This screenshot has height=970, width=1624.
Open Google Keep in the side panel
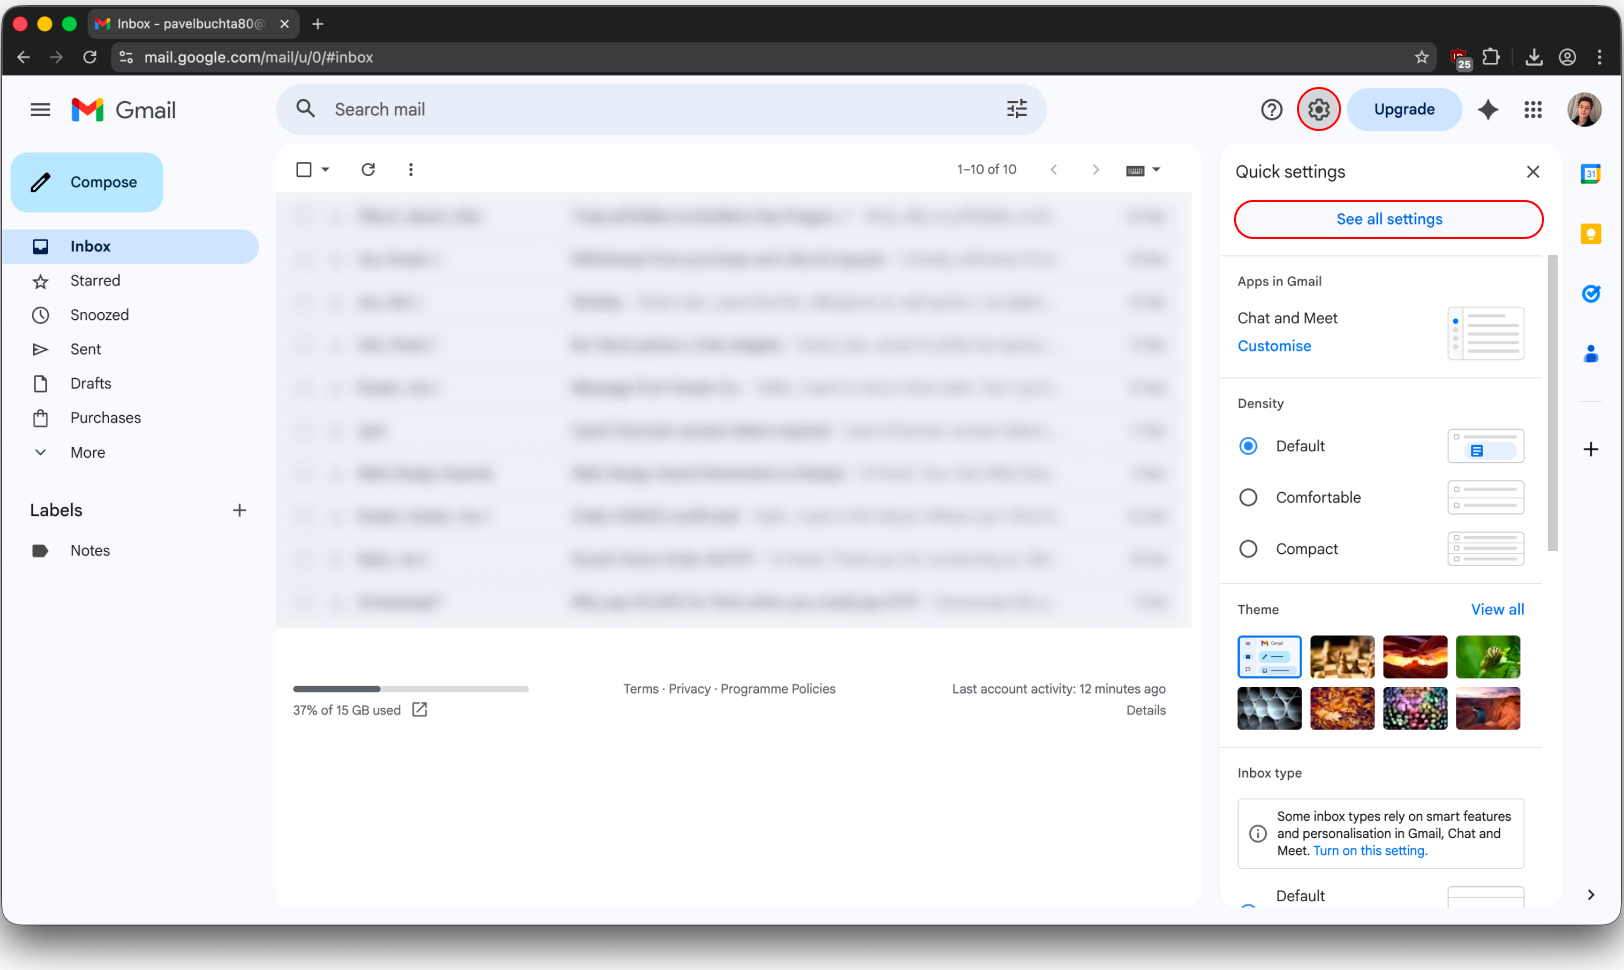coord(1591,234)
